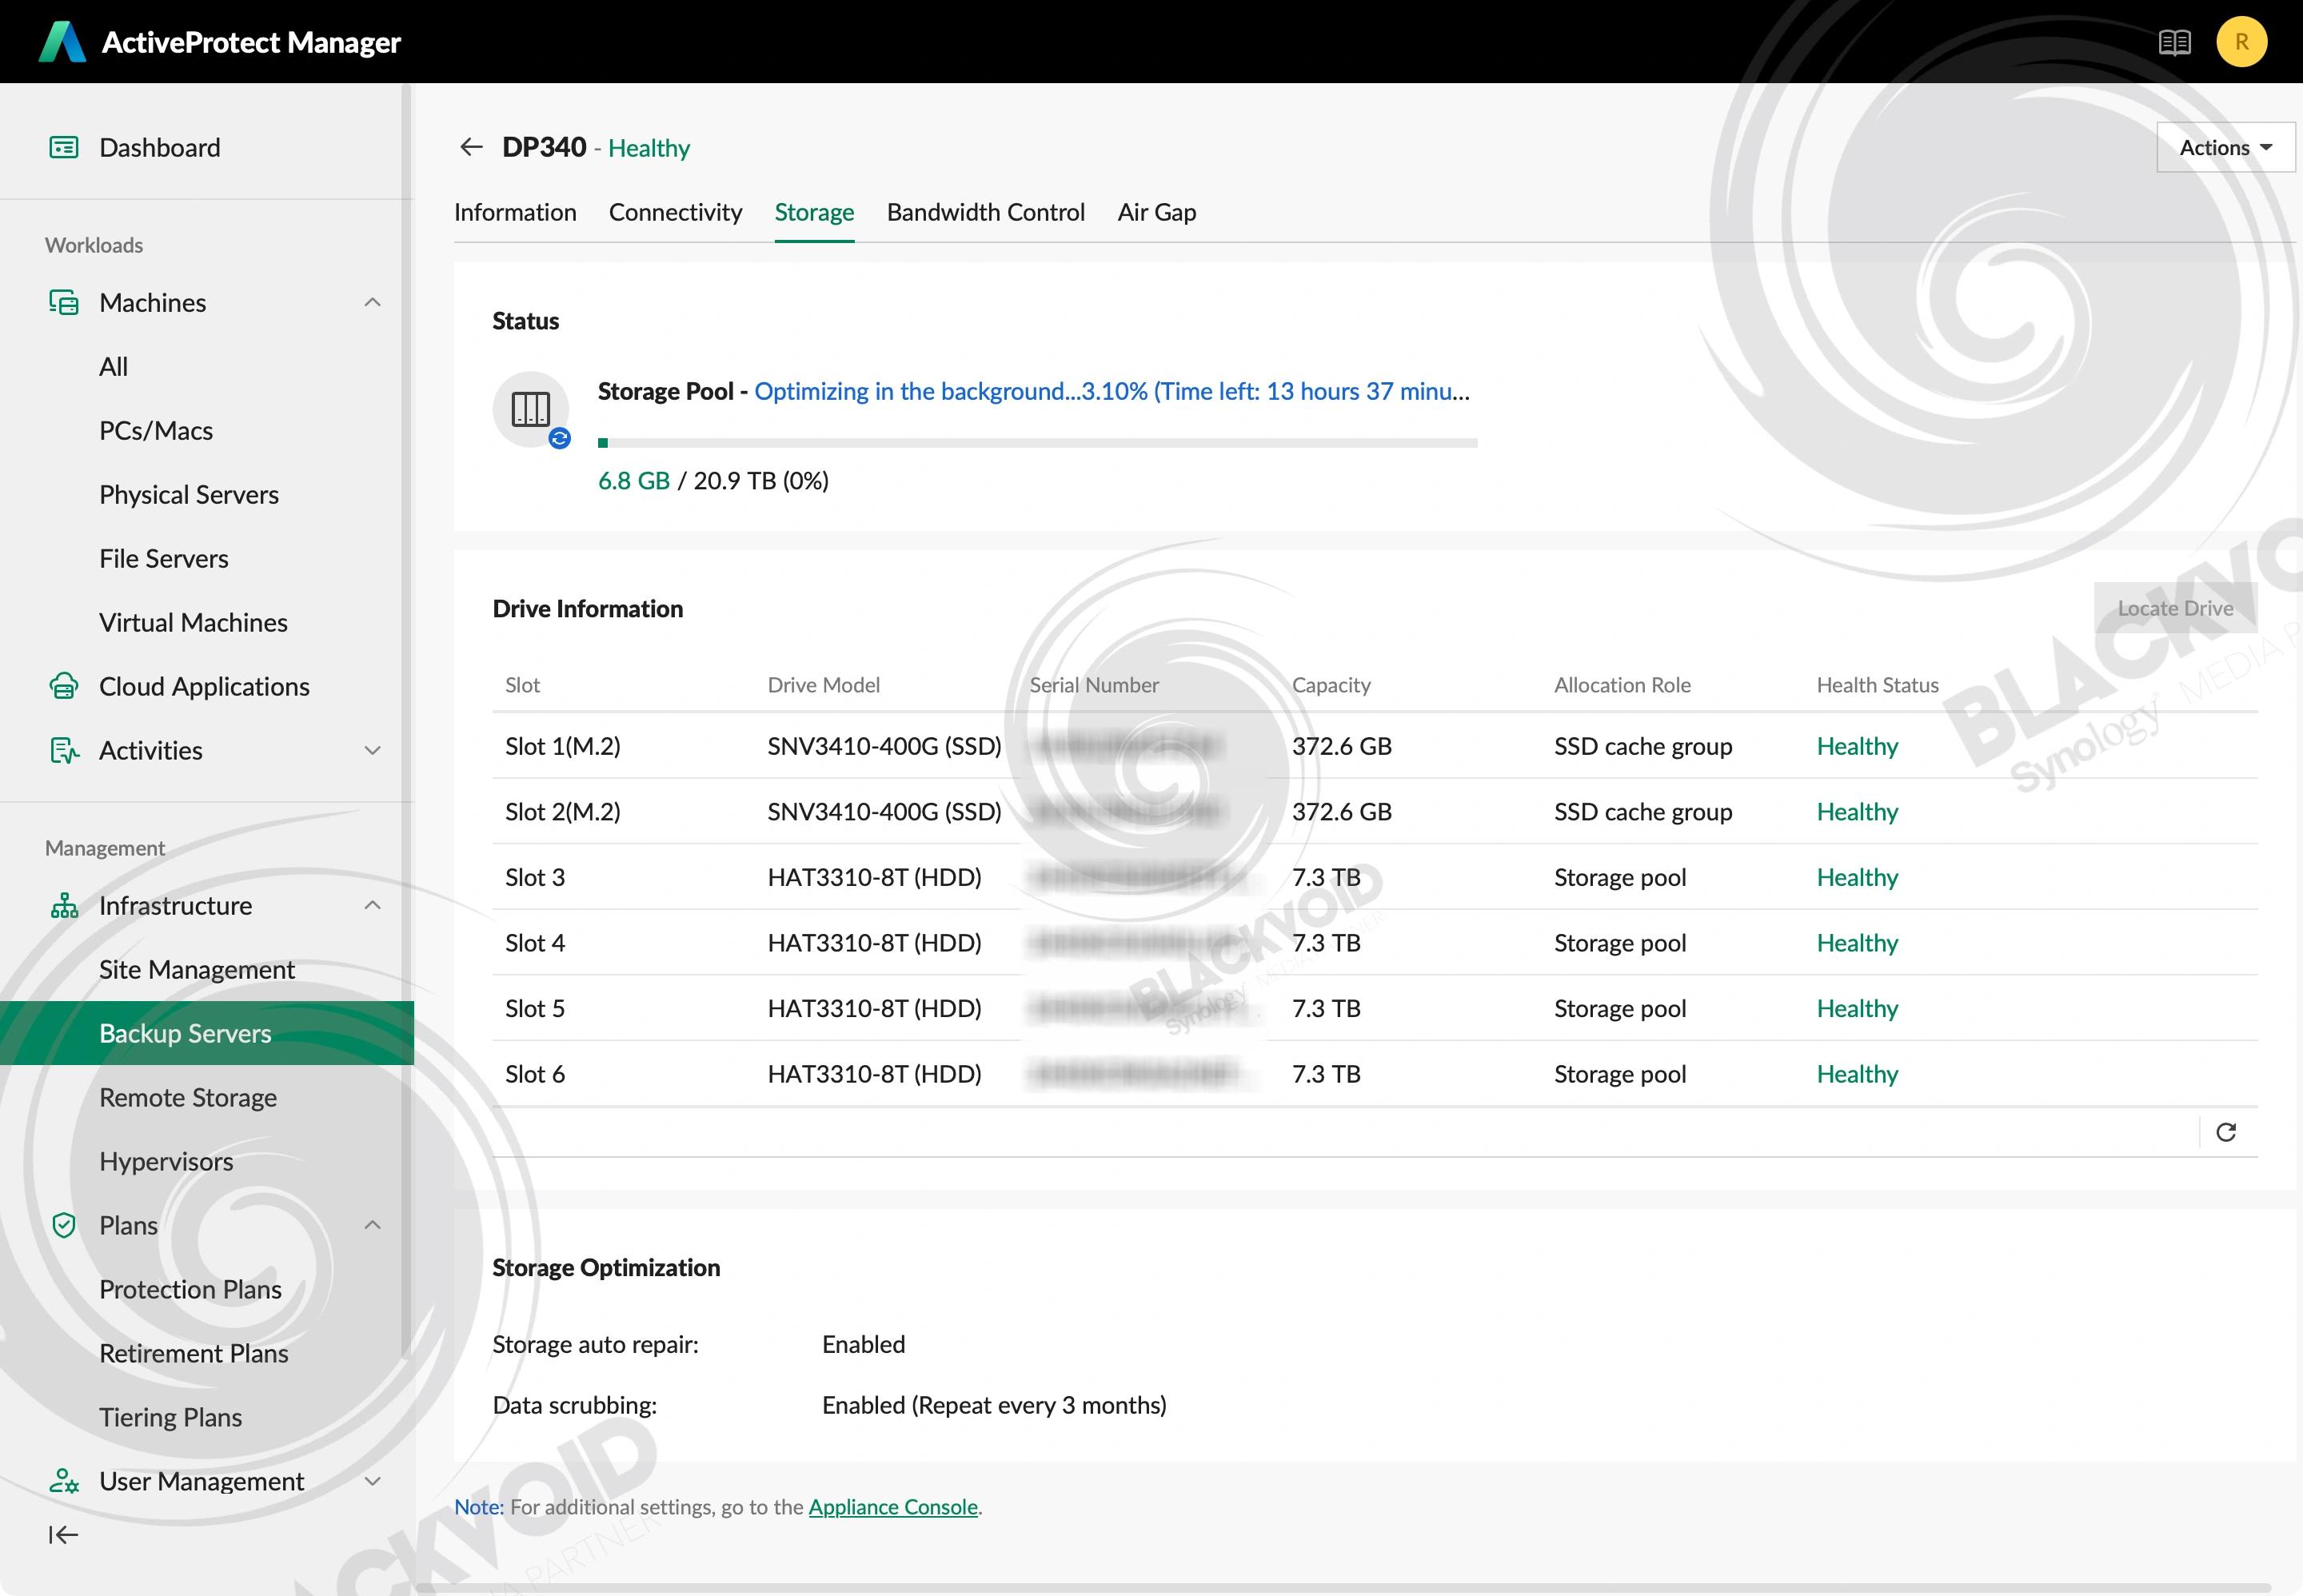
Task: Click the ActiveProtect Manager logo icon
Action: [62, 42]
